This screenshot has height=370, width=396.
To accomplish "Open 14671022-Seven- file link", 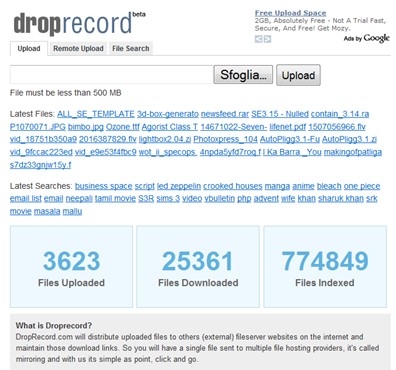I will coord(234,127).
